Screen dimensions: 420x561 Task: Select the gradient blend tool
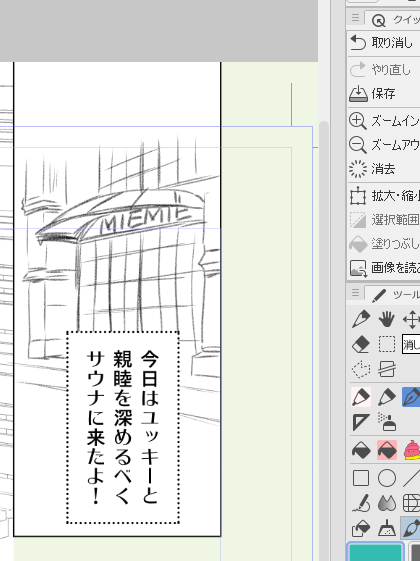pos(387,503)
